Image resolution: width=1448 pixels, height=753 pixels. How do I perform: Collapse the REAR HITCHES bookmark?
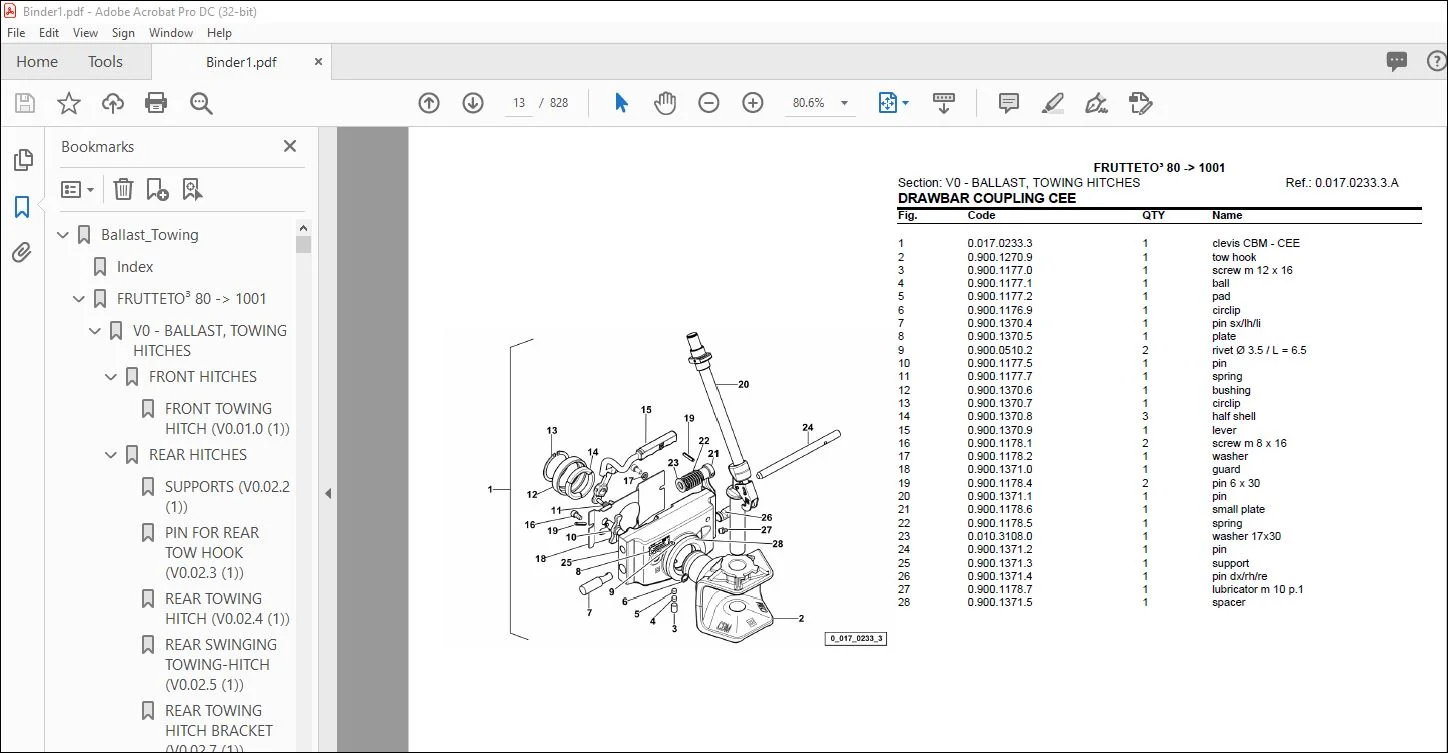pyautogui.click(x=112, y=455)
